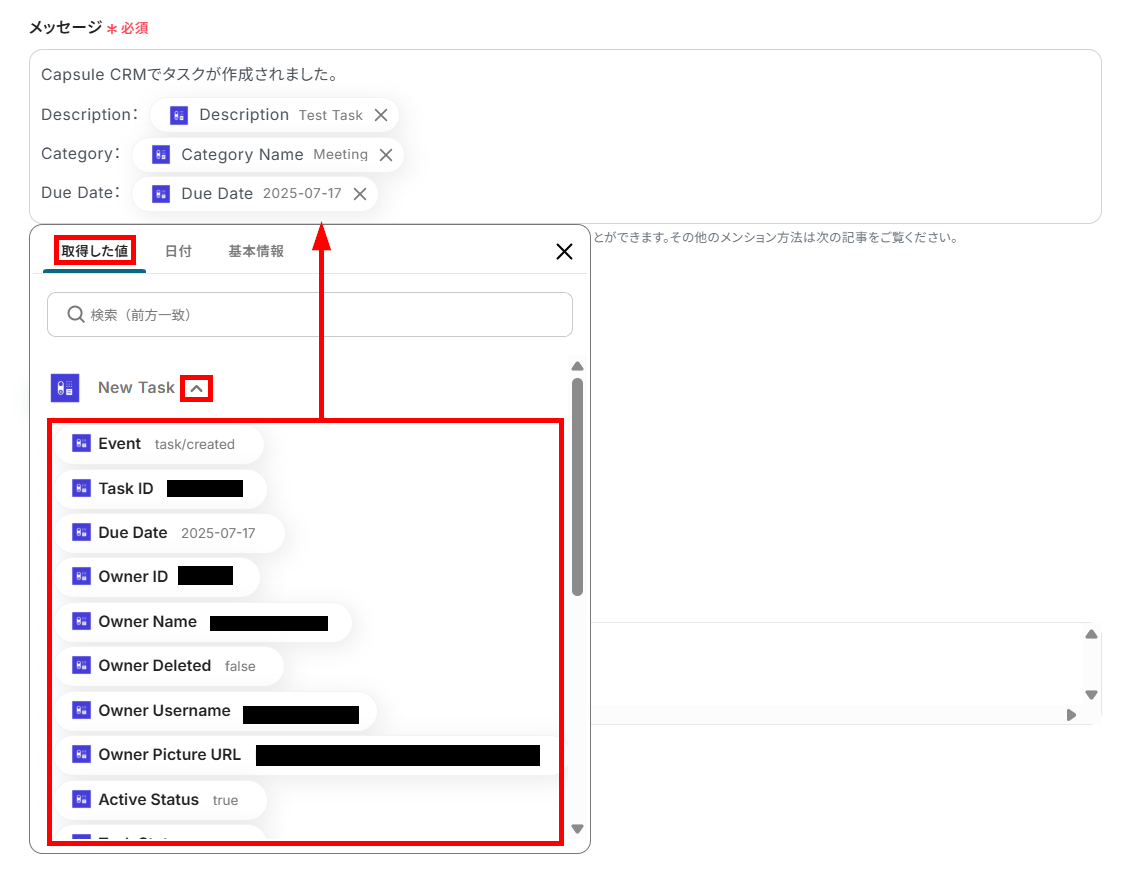Click the lower text area scroll down arrow
Screen dimensions: 1131x879
1091,695
